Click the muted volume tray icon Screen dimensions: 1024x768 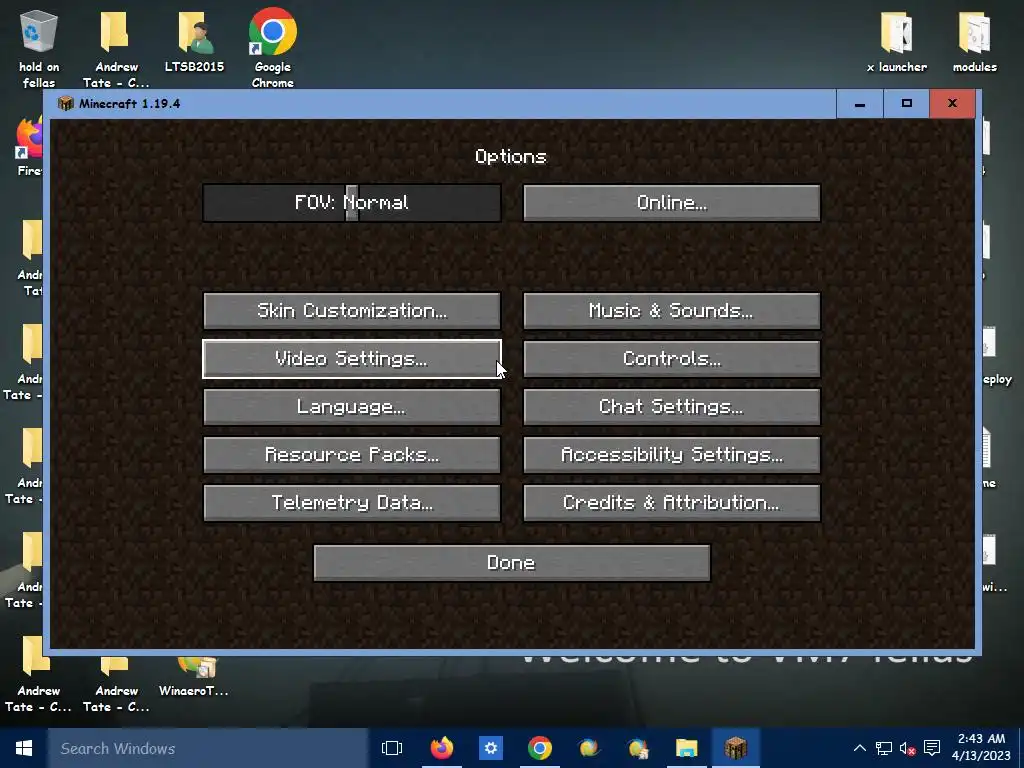[x=908, y=748]
